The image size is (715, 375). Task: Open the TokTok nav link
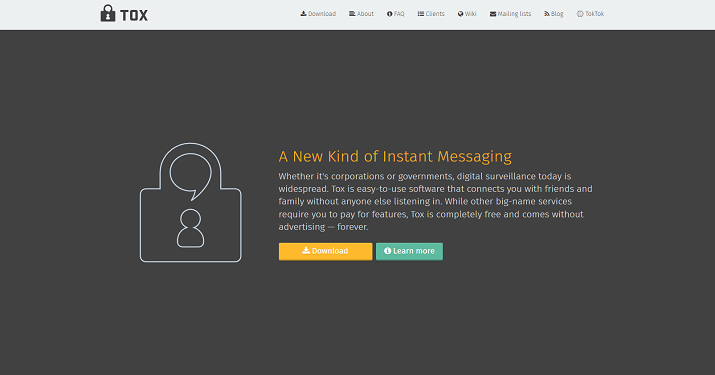point(591,14)
